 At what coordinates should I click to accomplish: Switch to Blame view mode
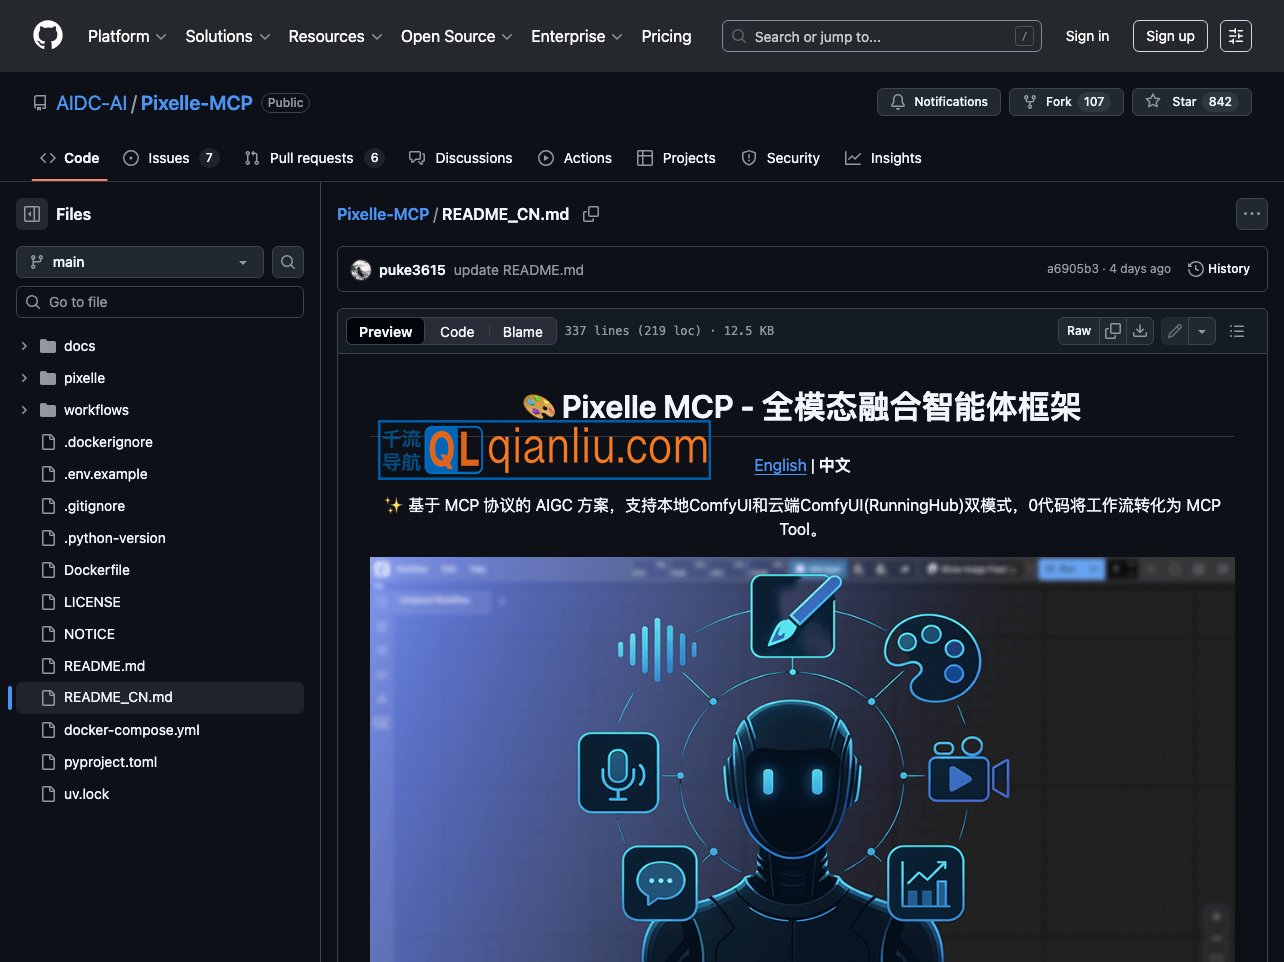point(522,332)
